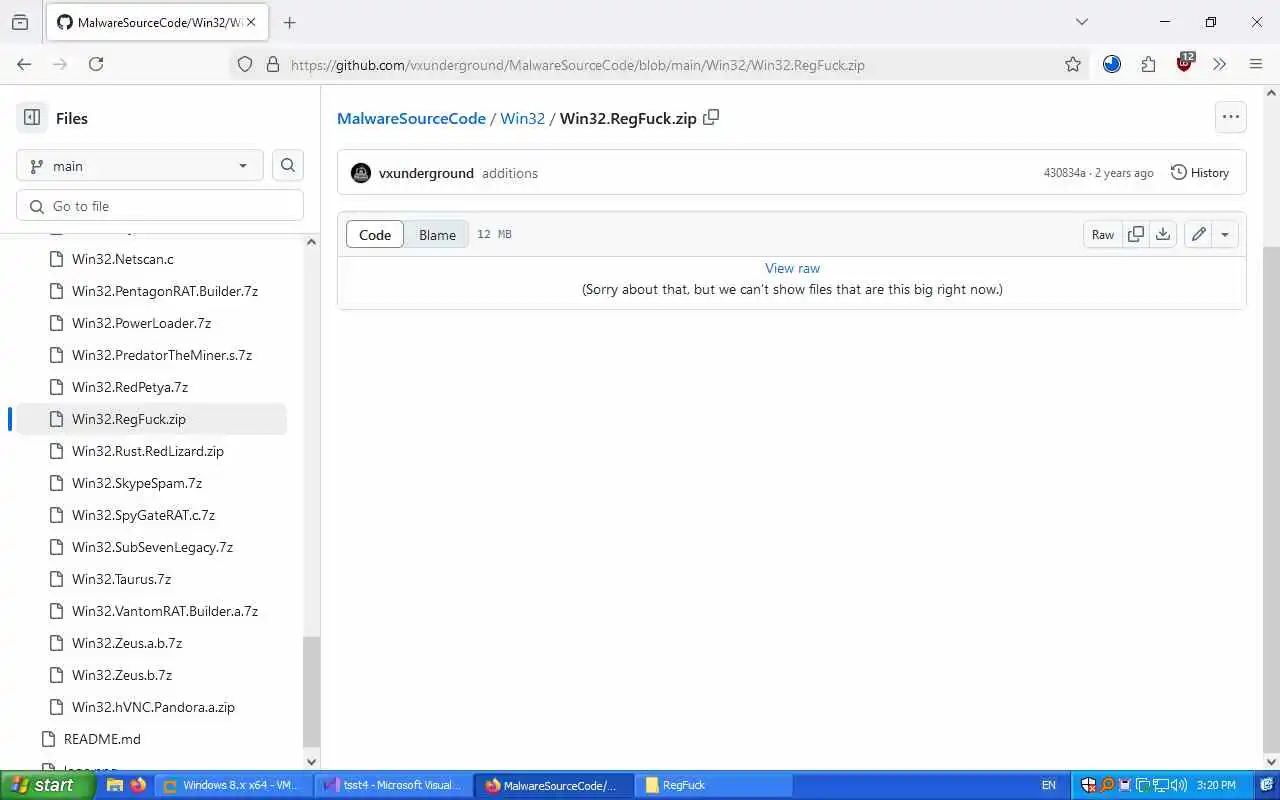Open the main branch selector
This screenshot has width=1280, height=800.
coord(140,166)
